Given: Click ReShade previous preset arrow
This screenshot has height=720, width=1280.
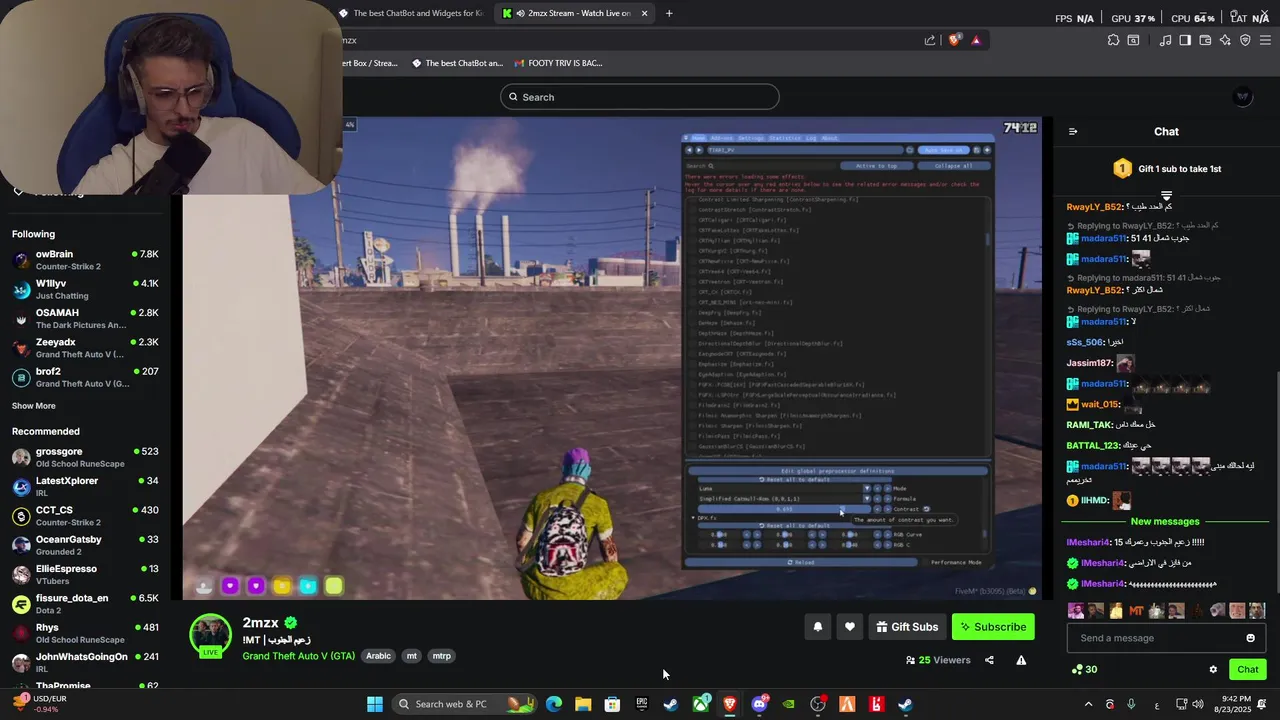Looking at the screenshot, I should [x=689, y=150].
